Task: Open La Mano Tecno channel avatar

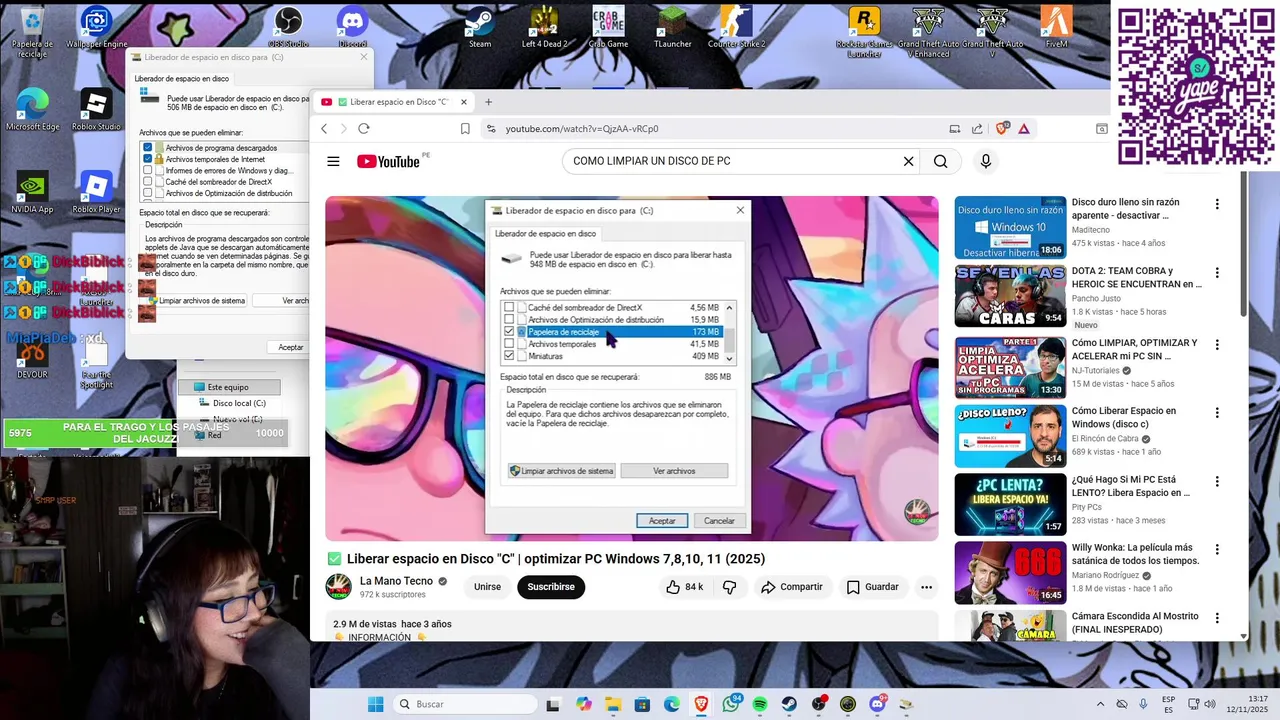Action: 339,587
